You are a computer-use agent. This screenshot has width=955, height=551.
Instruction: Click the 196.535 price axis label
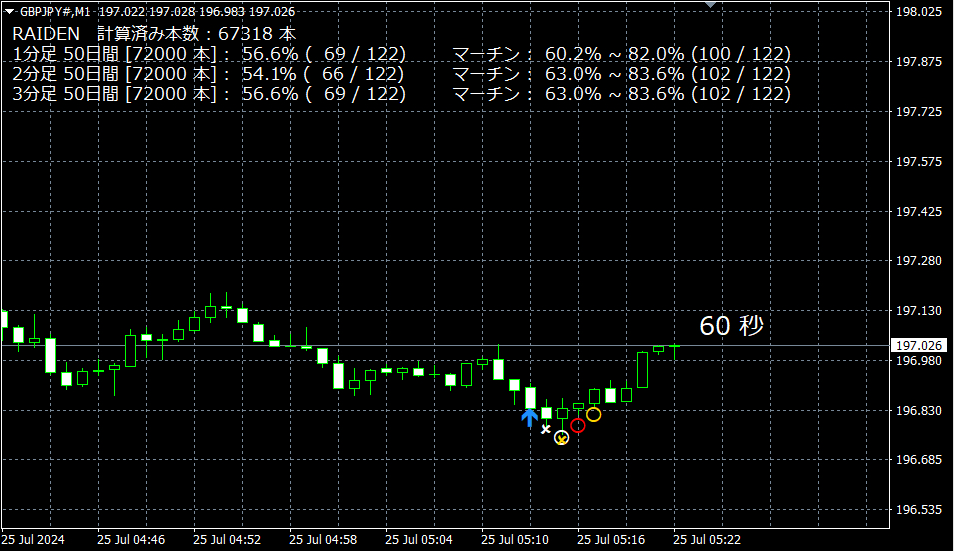click(919, 510)
